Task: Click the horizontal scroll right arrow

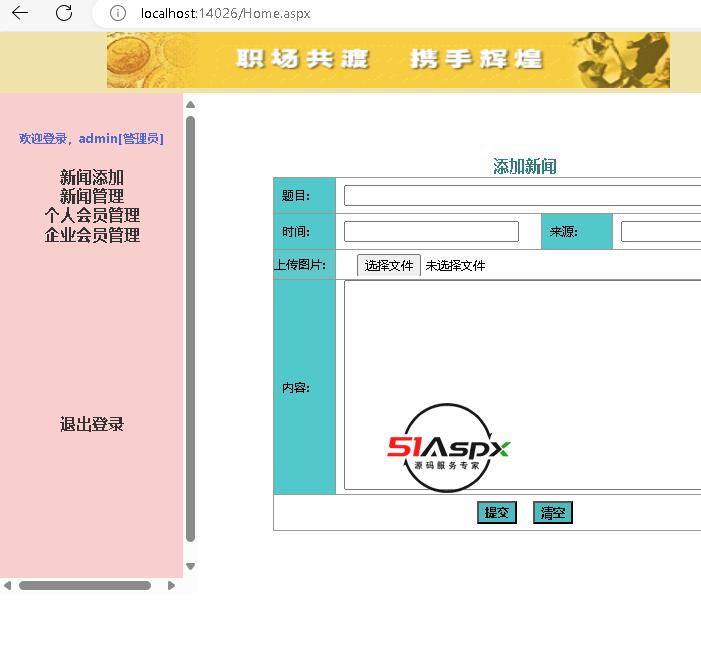Action: (x=171, y=586)
